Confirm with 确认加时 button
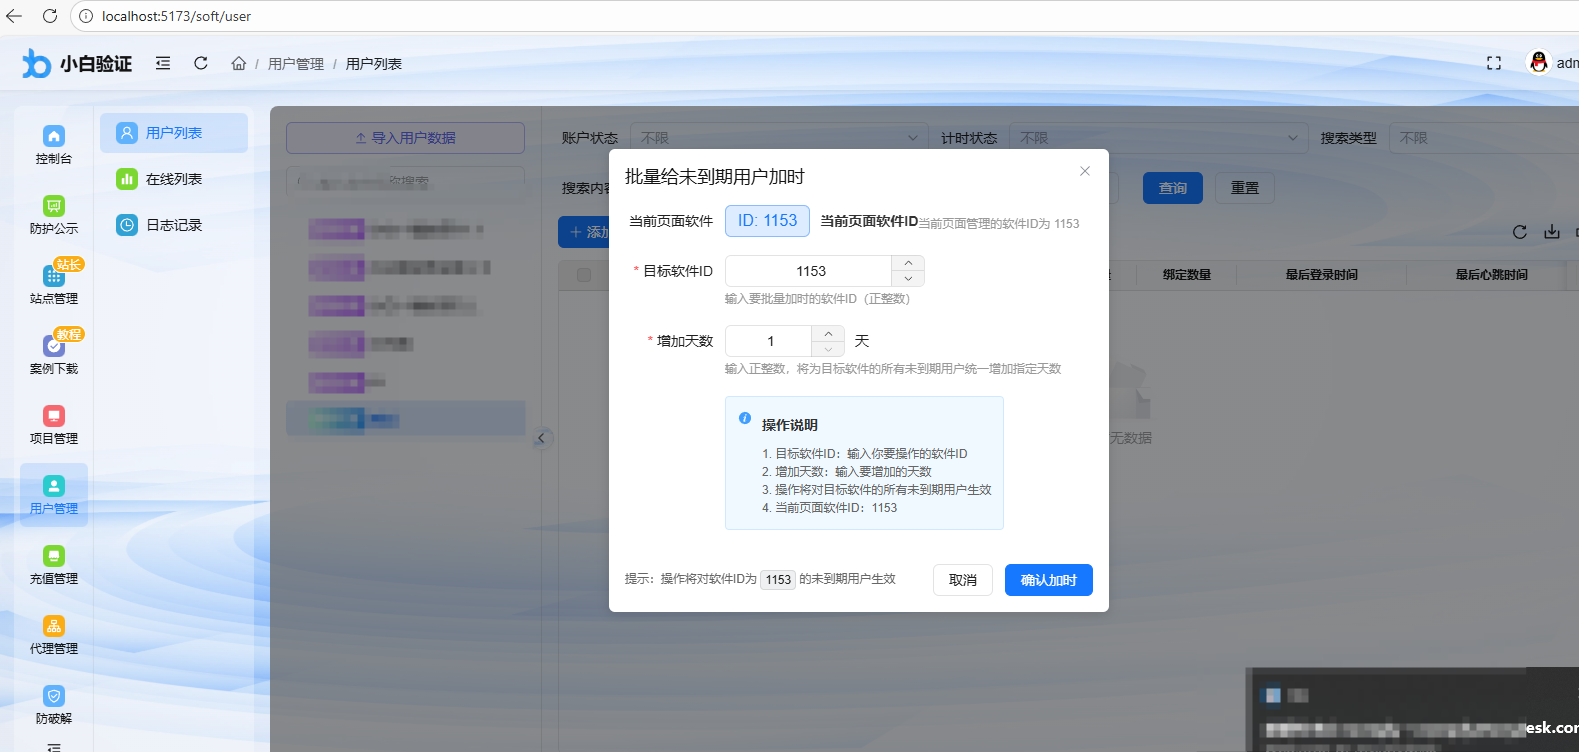1579x752 pixels. (x=1049, y=580)
